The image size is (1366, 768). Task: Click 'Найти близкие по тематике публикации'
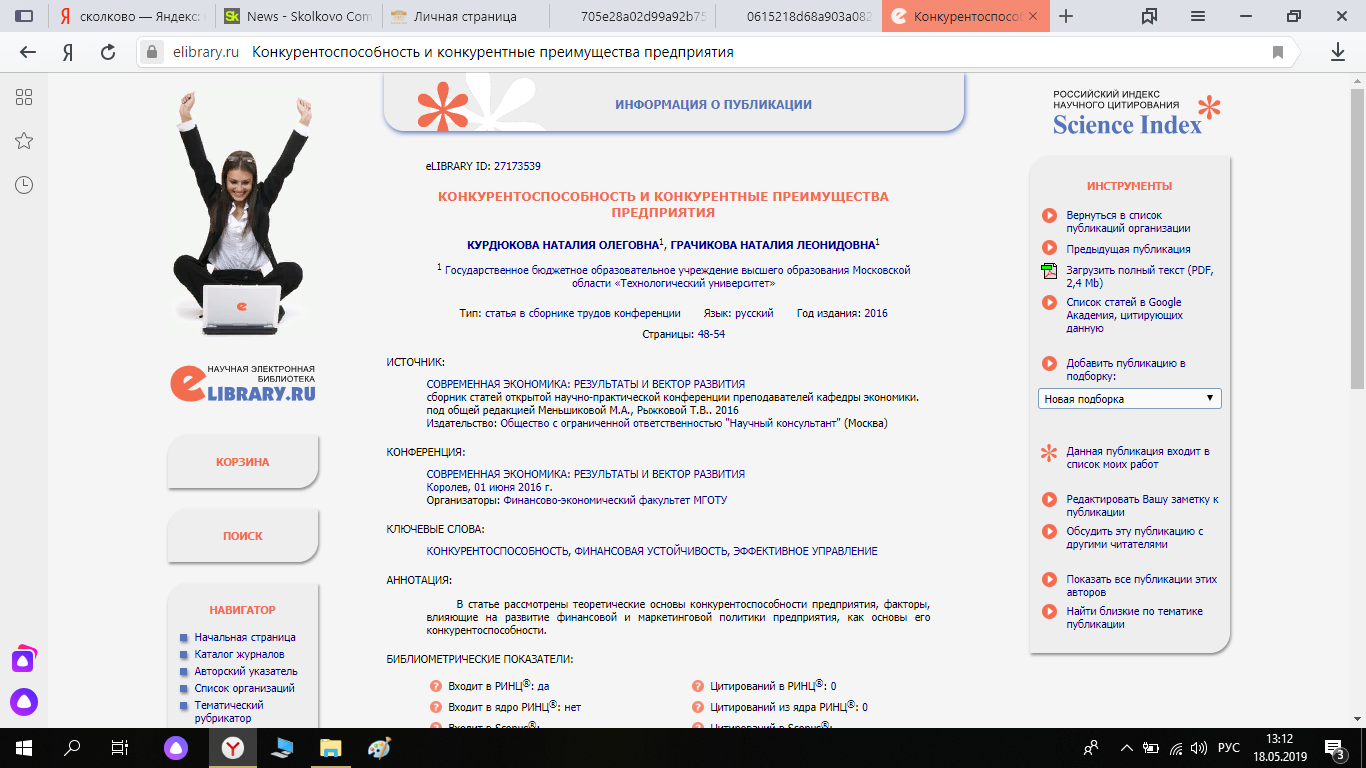(x=1134, y=618)
